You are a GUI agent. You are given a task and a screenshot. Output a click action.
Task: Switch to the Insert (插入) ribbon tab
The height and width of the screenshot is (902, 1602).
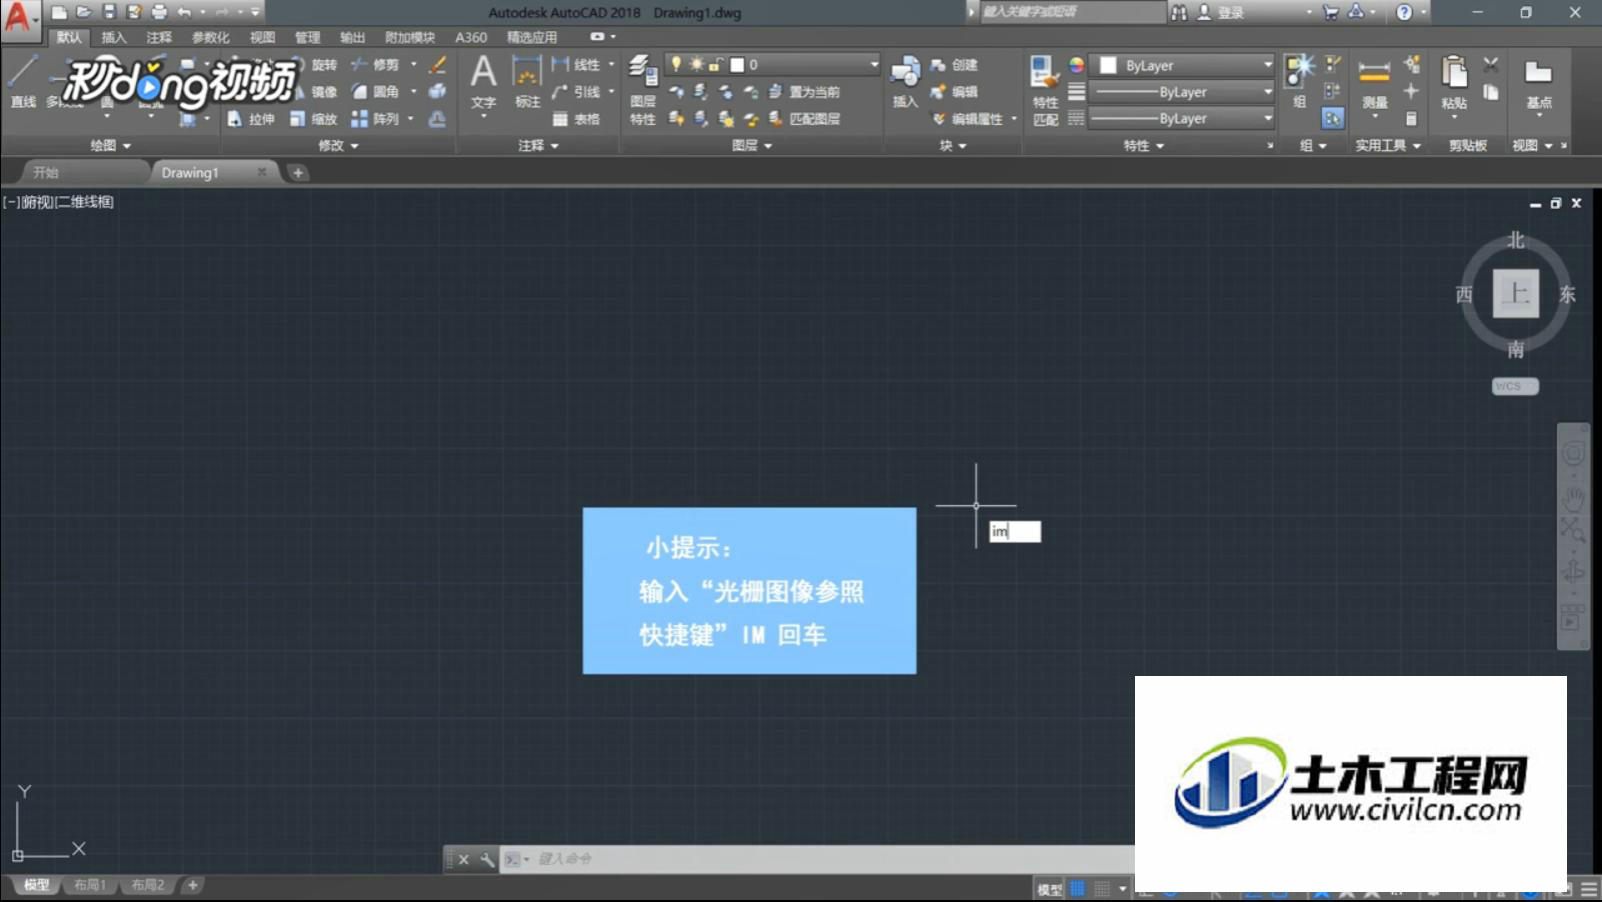114,37
